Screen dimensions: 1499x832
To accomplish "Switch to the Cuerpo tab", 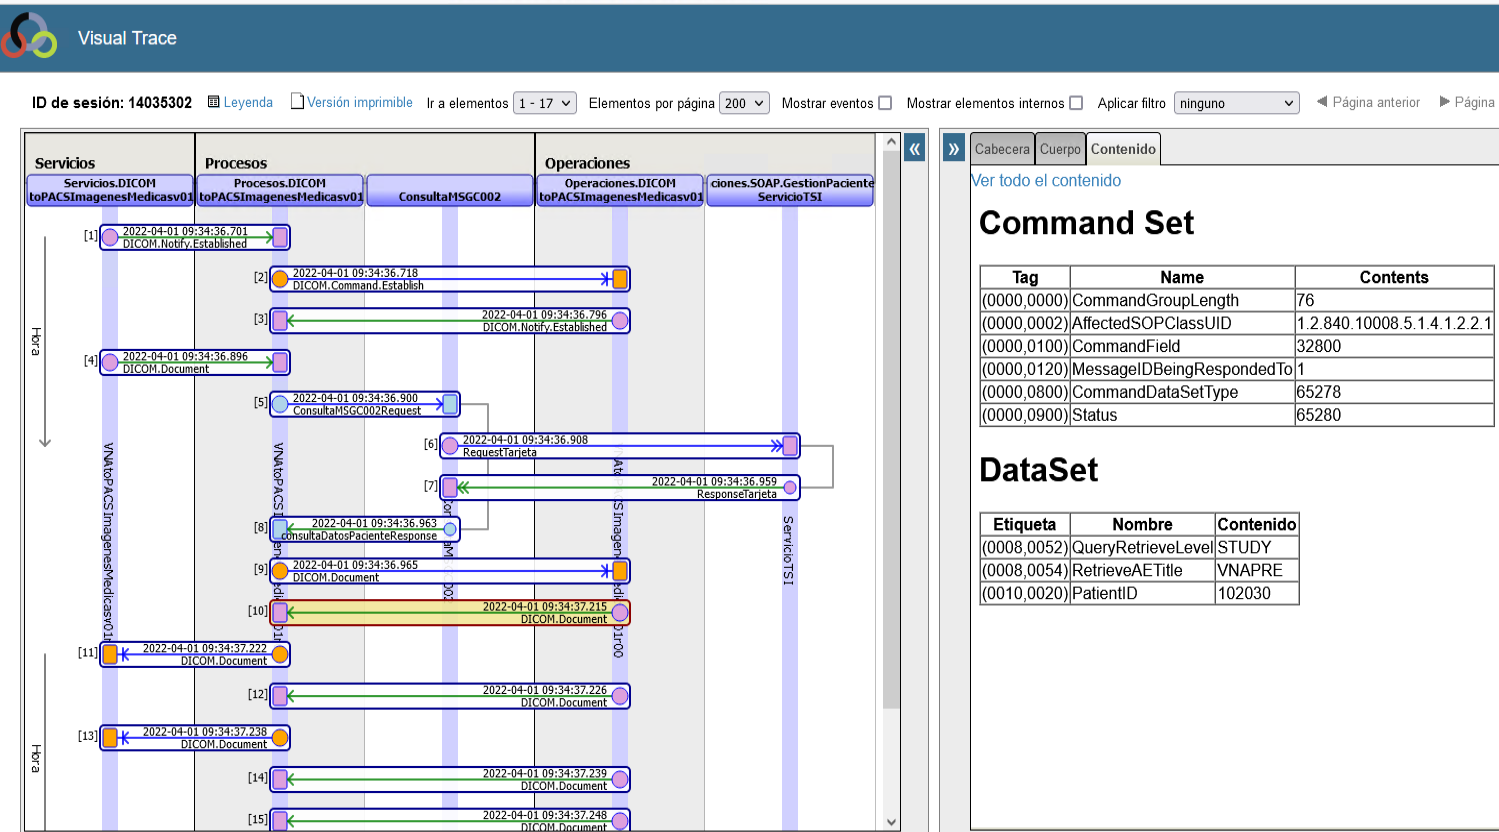I will coord(1060,149).
